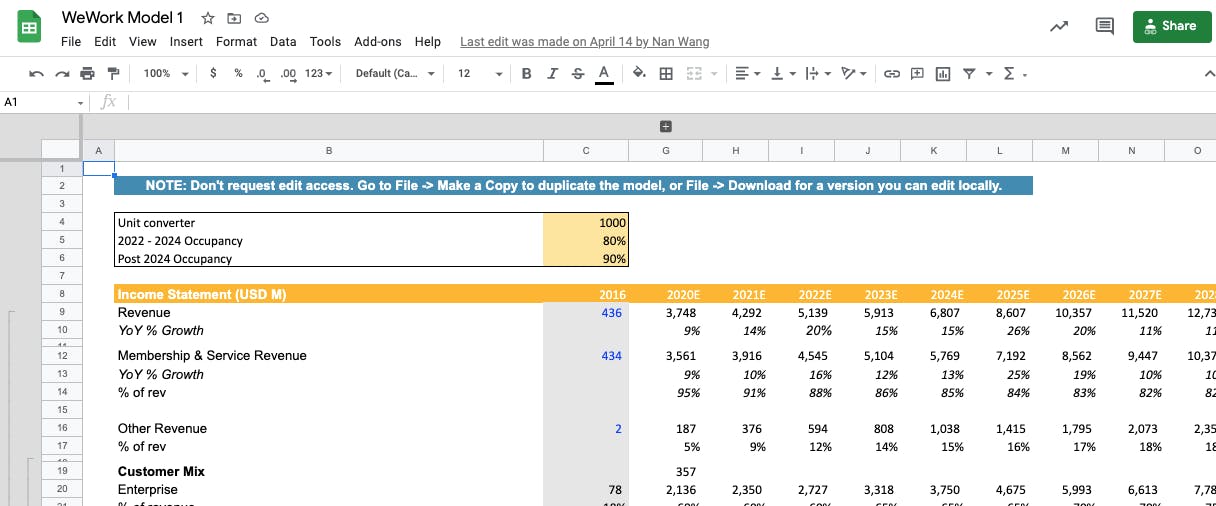Print the spreadsheet using the printer icon
1216x506 pixels.
(x=87, y=73)
